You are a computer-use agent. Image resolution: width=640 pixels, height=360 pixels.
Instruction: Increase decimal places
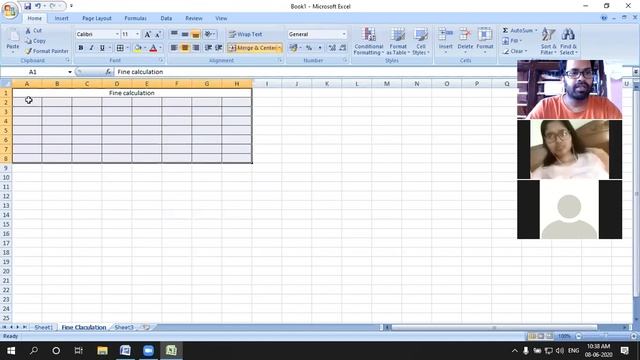[332, 48]
